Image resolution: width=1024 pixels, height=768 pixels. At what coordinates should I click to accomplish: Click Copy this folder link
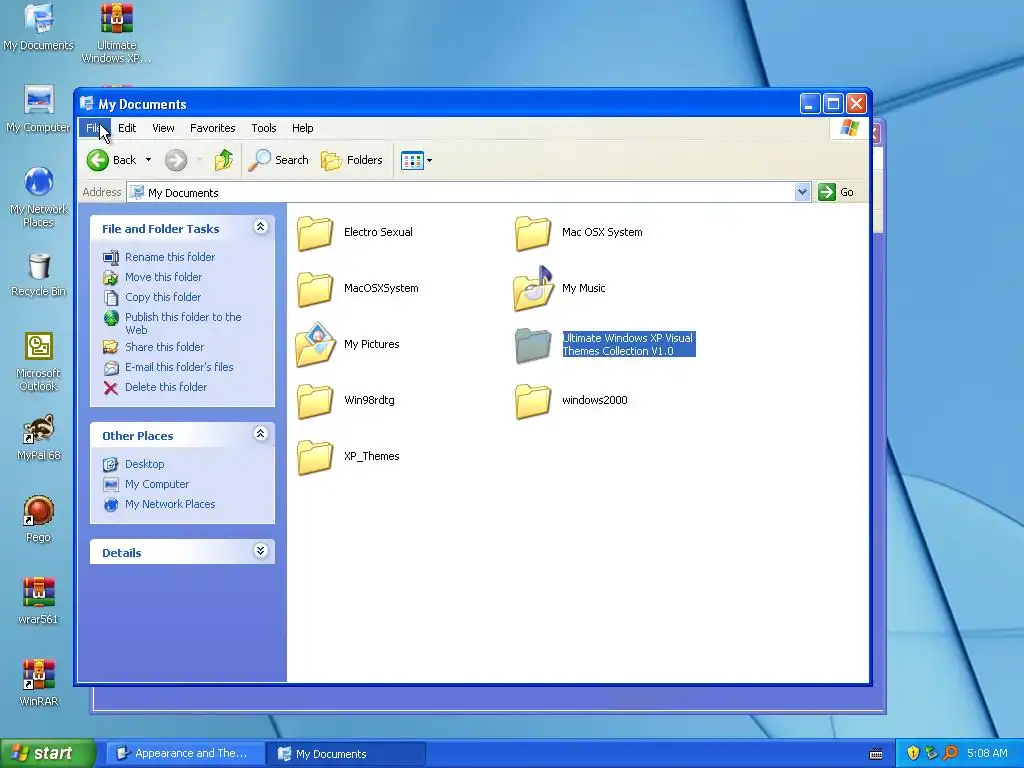(163, 297)
